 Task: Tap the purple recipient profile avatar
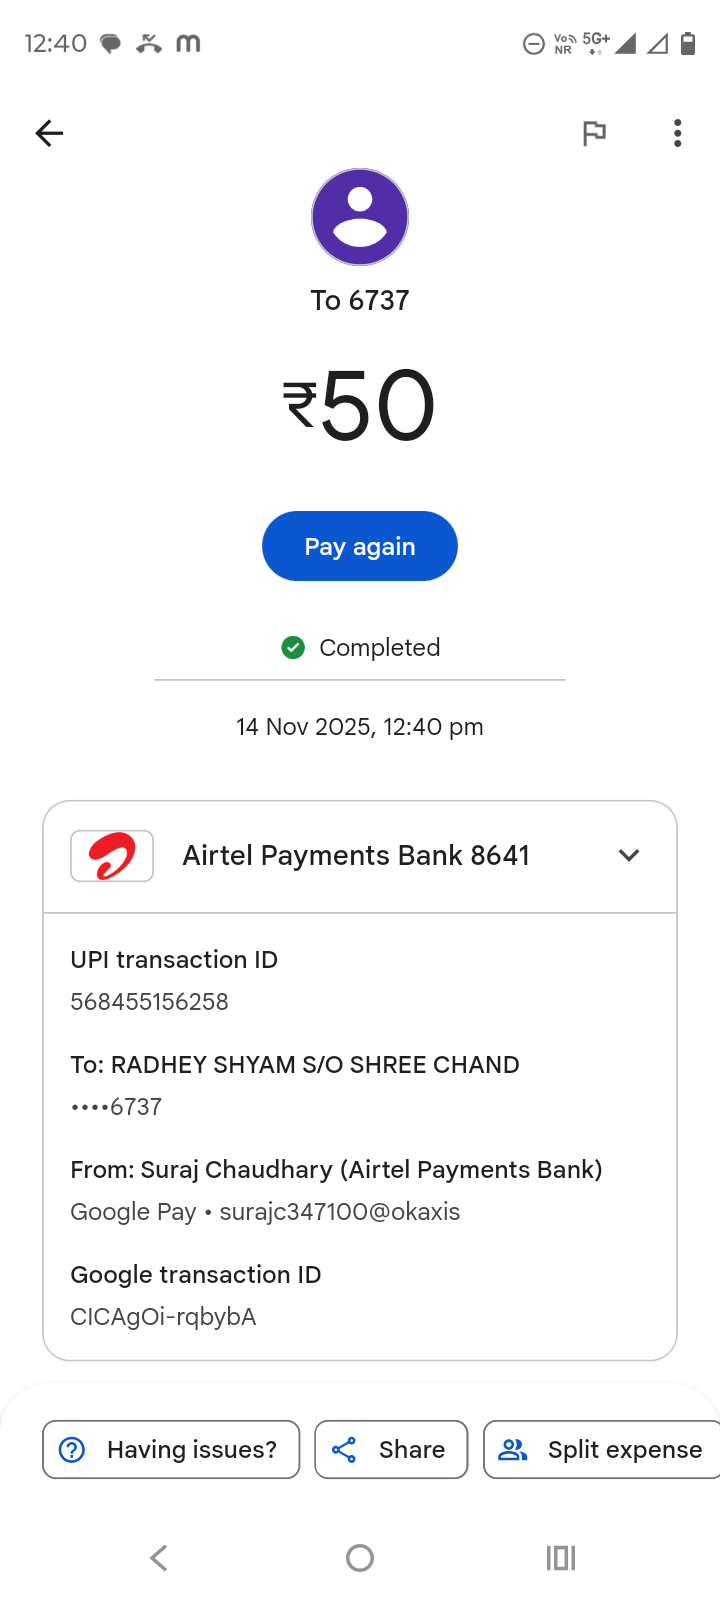pos(360,217)
